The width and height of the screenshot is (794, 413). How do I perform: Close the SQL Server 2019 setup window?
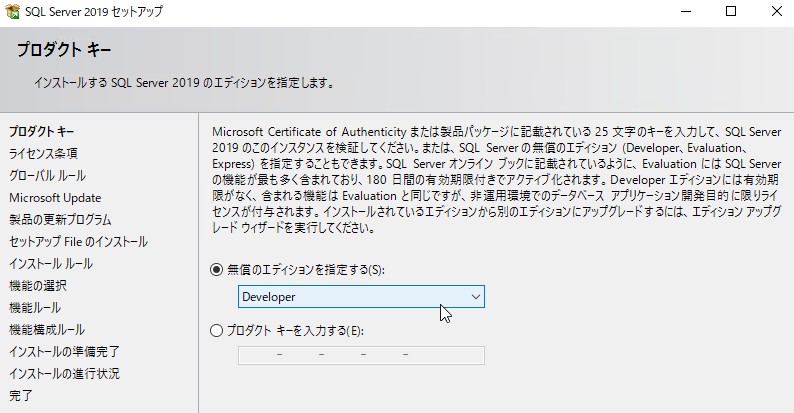pos(776,11)
